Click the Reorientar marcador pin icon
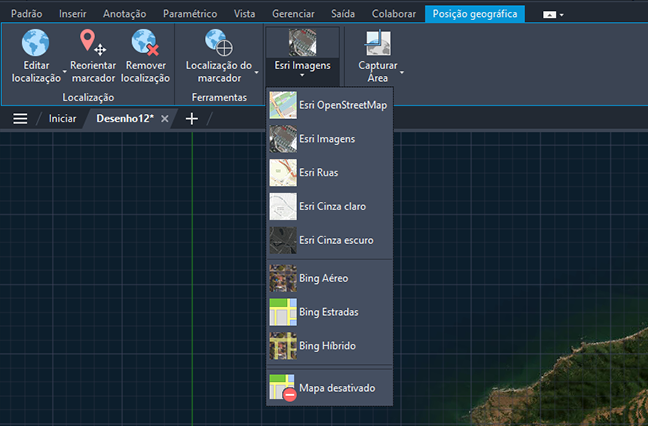This screenshot has height=426, width=648. pyautogui.click(x=93, y=42)
